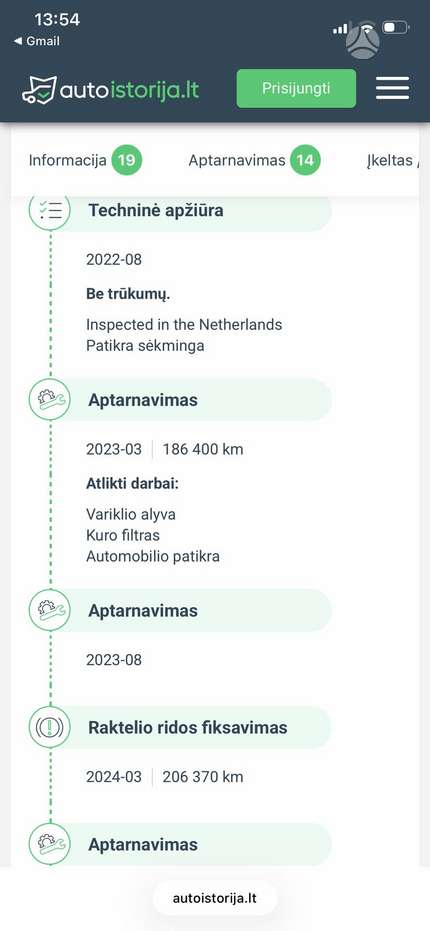Click the wrench icon for 2023-08 Aptarnavimas
This screenshot has height=931, width=430.
point(50,610)
